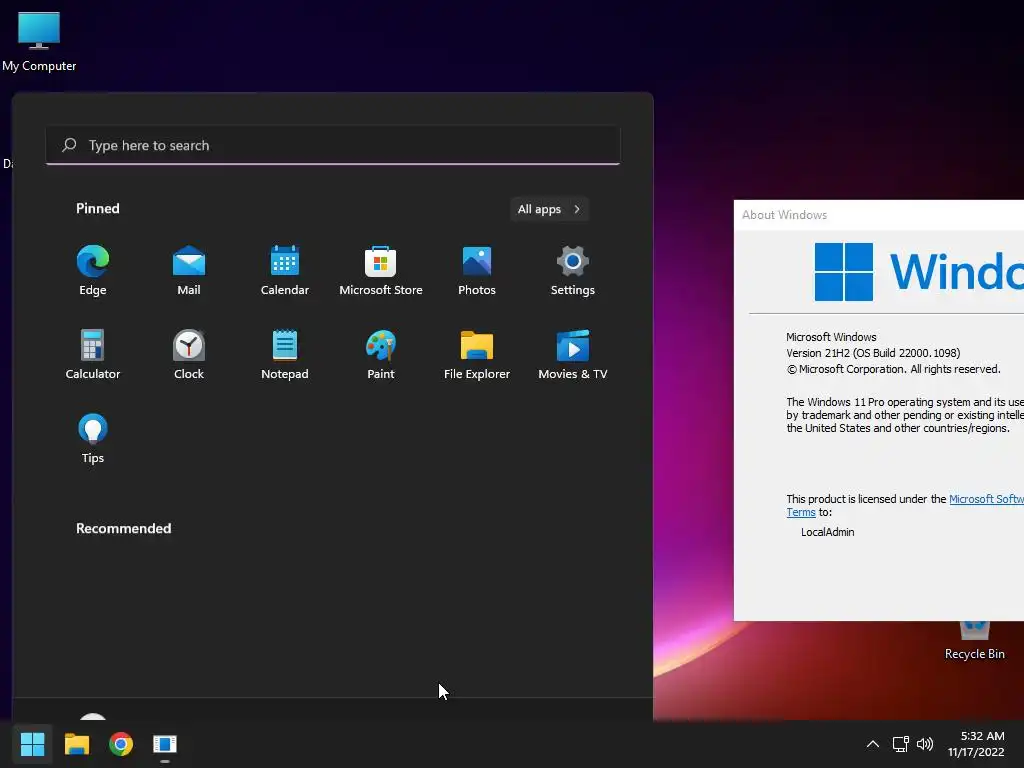Image resolution: width=1024 pixels, height=768 pixels.
Task: Switch to winver app on taskbar
Action: tap(165, 744)
